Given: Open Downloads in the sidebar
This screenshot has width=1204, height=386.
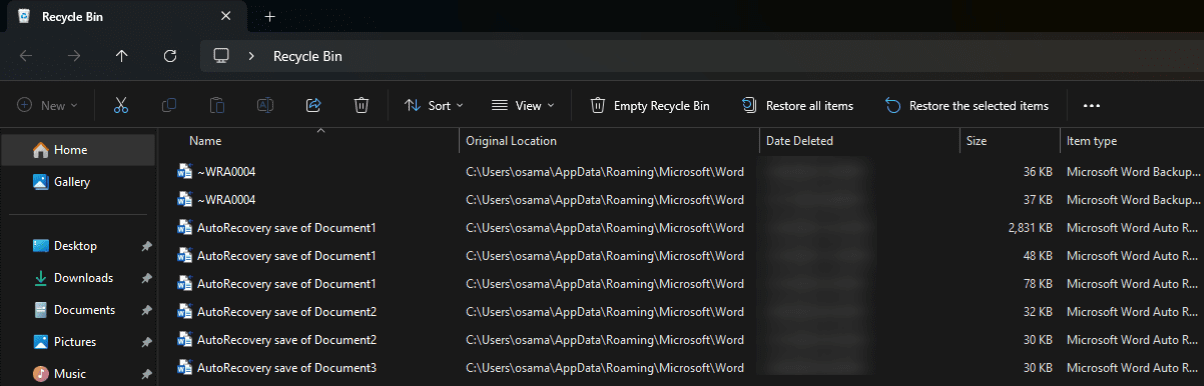Looking at the screenshot, I should click(78, 278).
